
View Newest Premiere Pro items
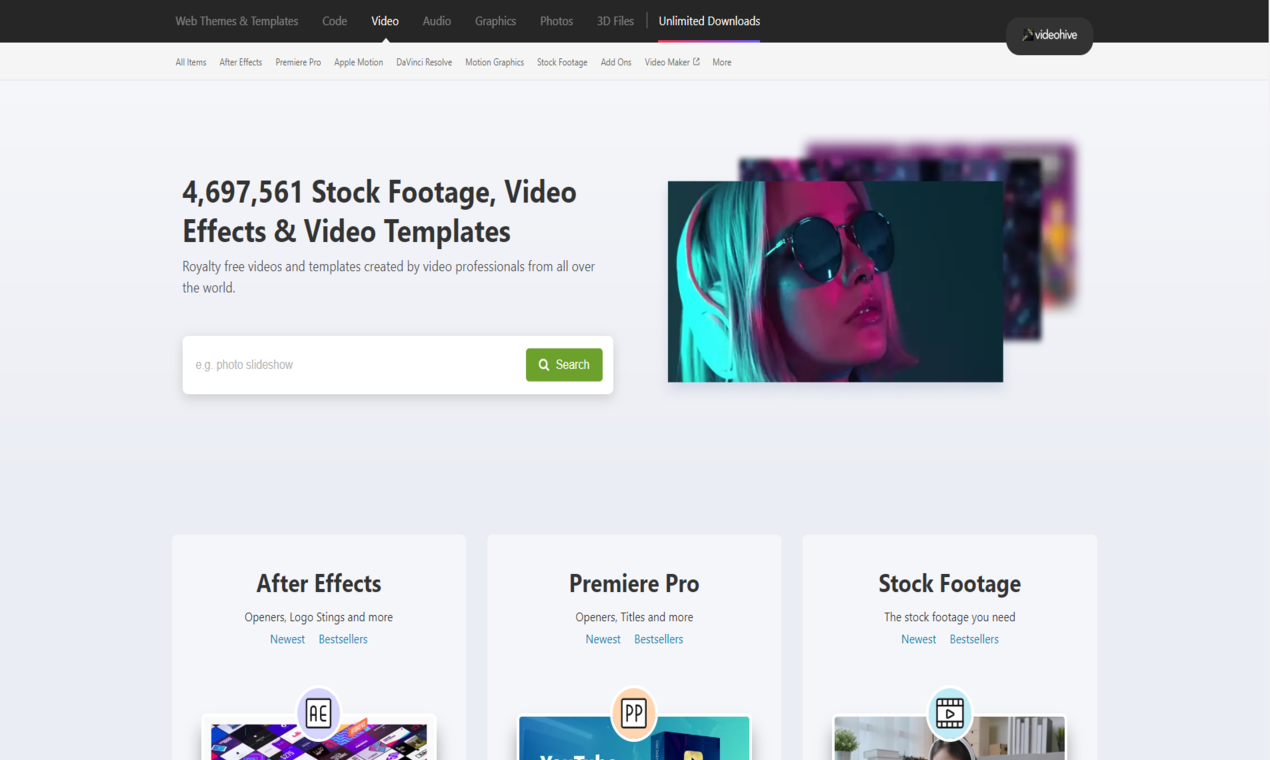click(603, 639)
